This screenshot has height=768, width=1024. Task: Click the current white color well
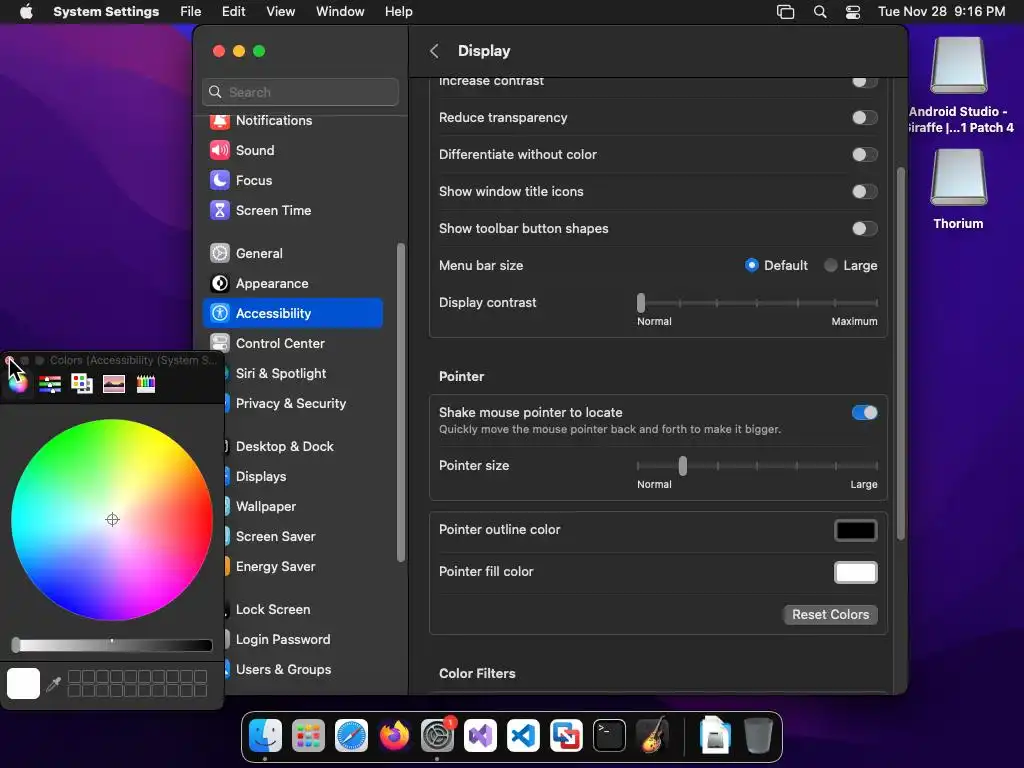(x=24, y=684)
